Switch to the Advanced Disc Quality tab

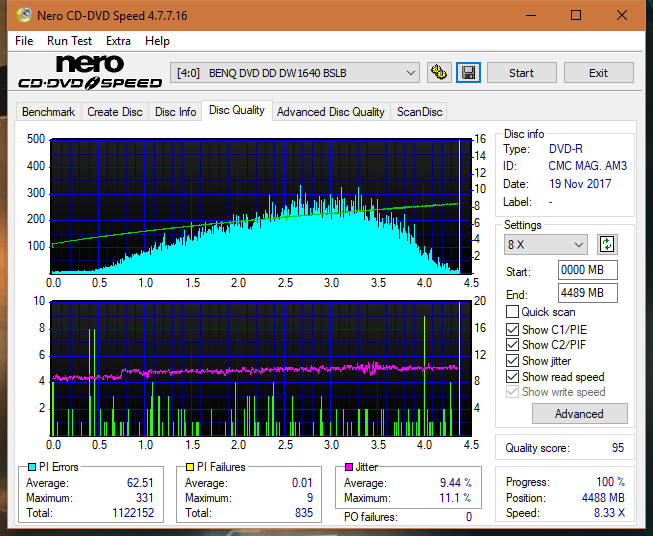(x=331, y=112)
